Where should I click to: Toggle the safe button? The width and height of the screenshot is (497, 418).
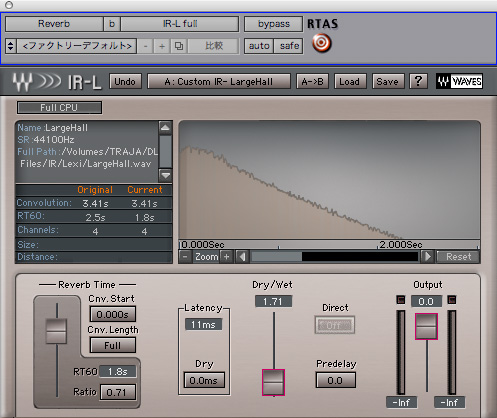click(289, 46)
